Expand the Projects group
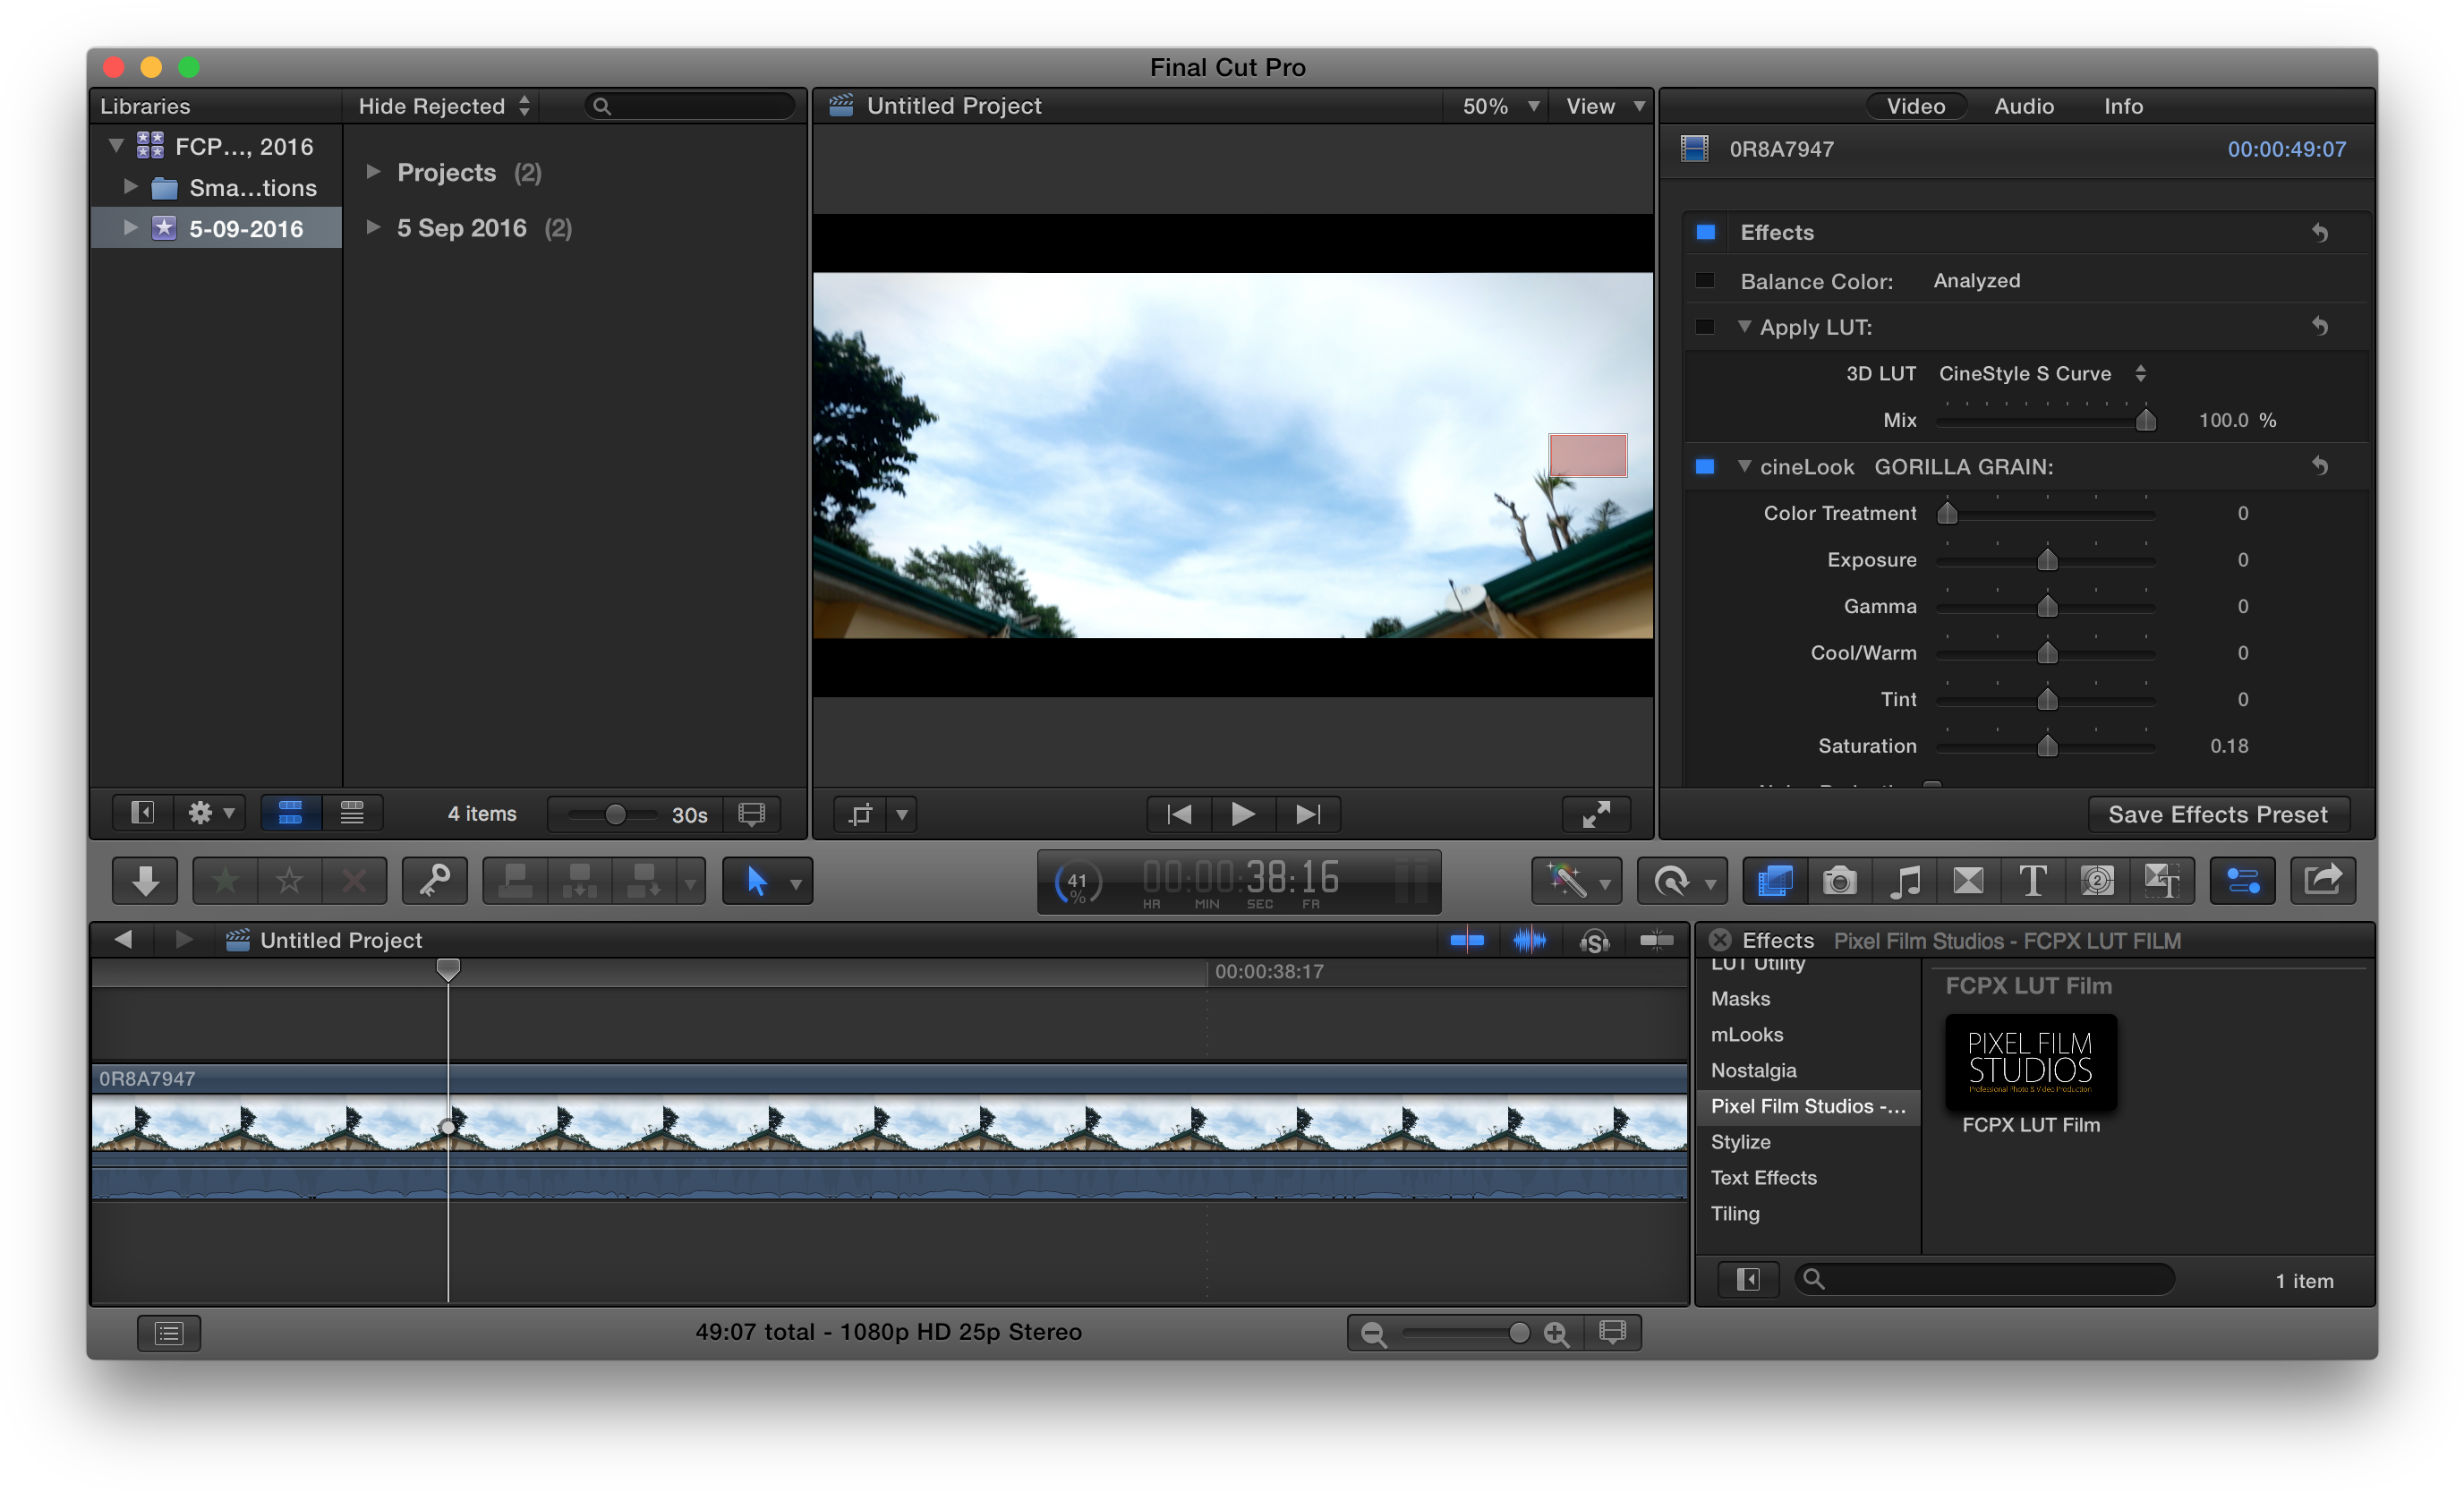Viewport: 2464px width, 1492px height. click(x=373, y=172)
